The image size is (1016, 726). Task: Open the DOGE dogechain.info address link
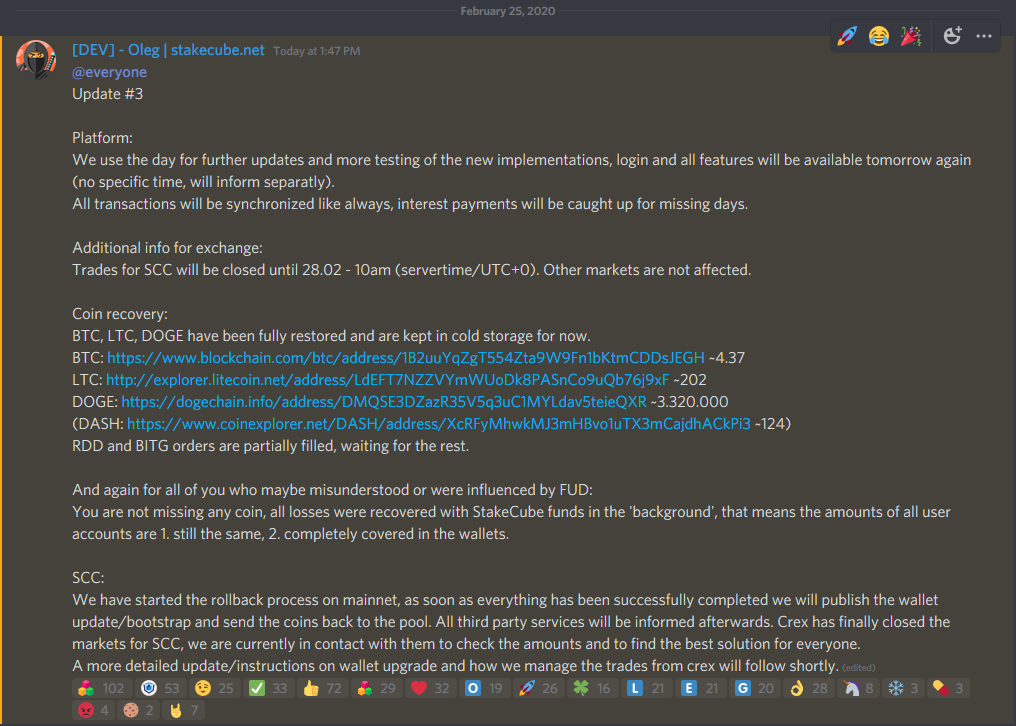click(x=384, y=402)
